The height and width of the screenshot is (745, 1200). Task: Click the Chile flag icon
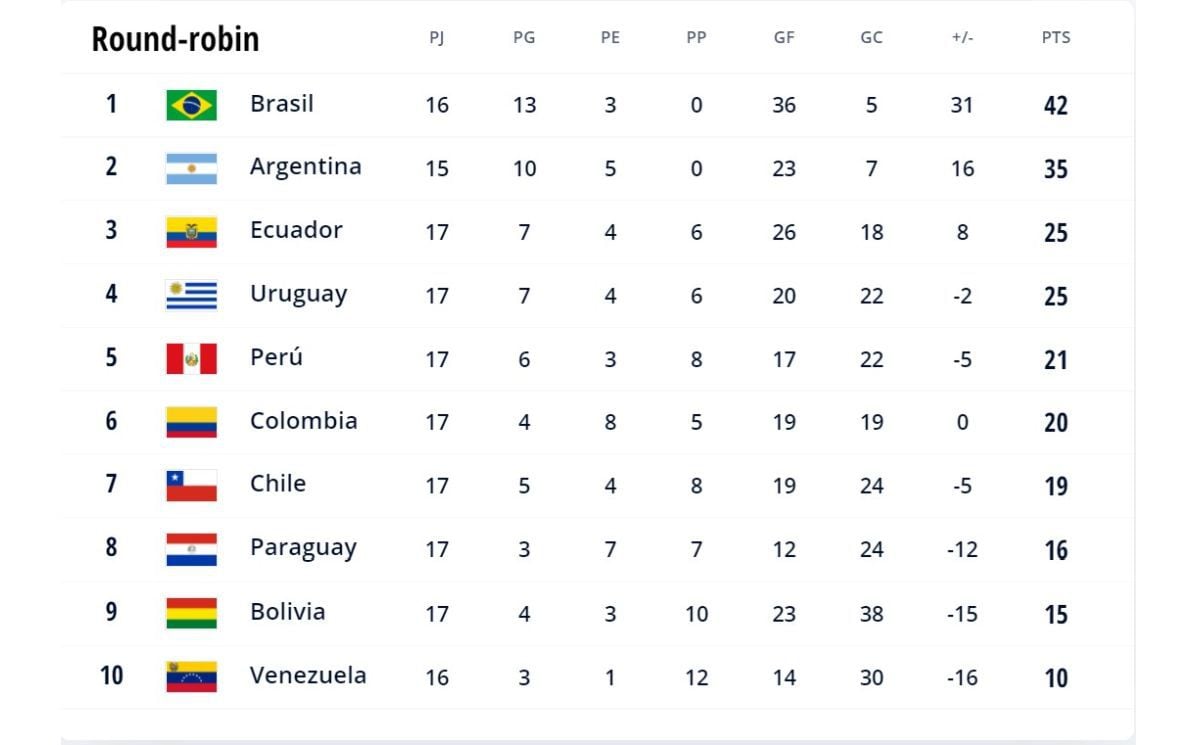point(191,485)
